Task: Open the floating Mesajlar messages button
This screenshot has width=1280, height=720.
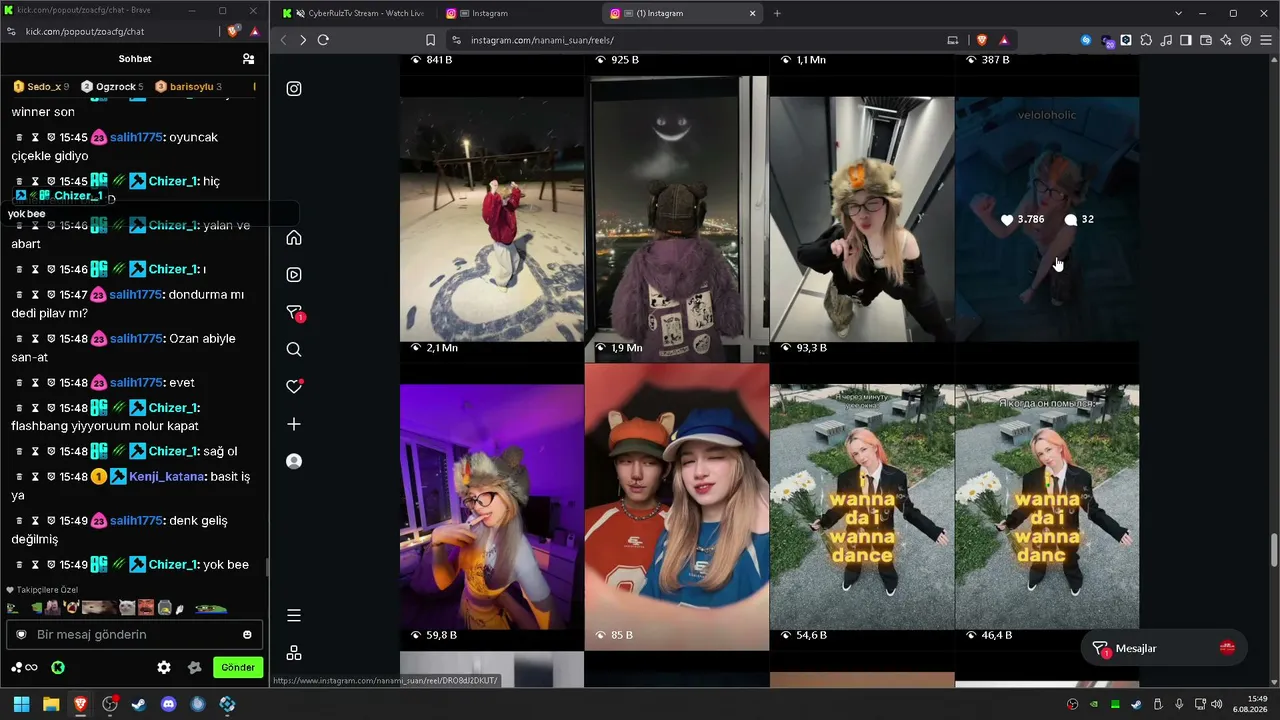Action: (x=1164, y=649)
